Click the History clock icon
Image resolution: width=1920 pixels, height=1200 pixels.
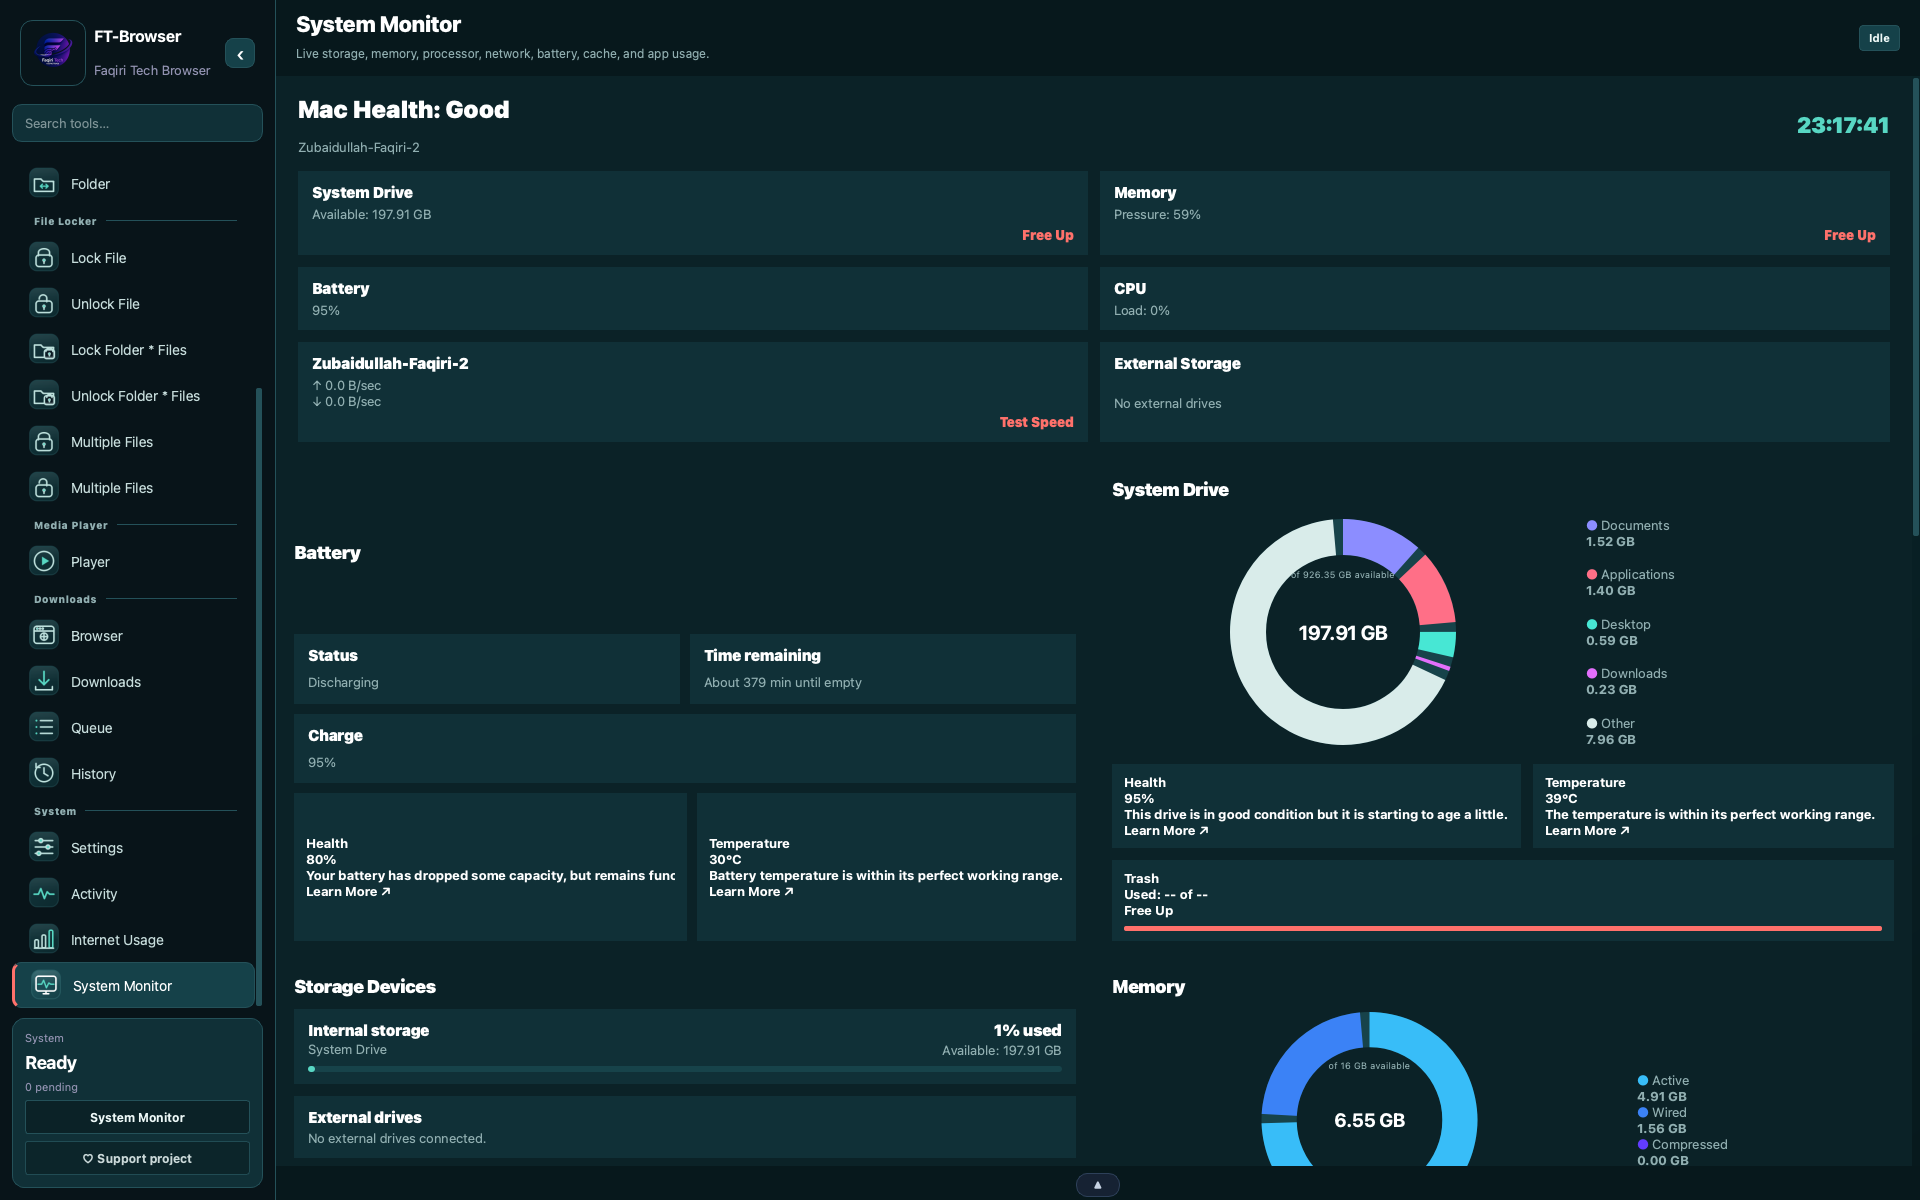(44, 774)
